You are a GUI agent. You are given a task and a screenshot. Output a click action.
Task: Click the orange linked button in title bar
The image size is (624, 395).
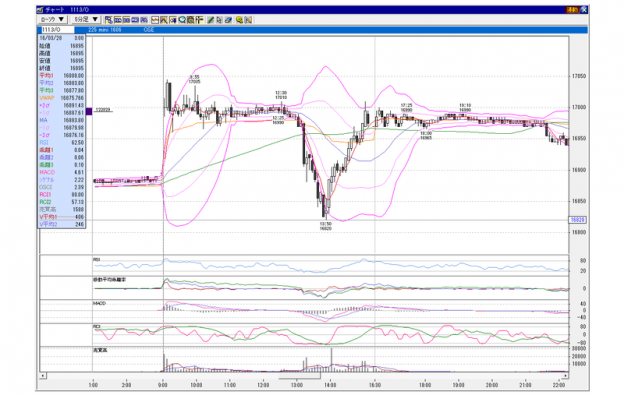pos(572,10)
